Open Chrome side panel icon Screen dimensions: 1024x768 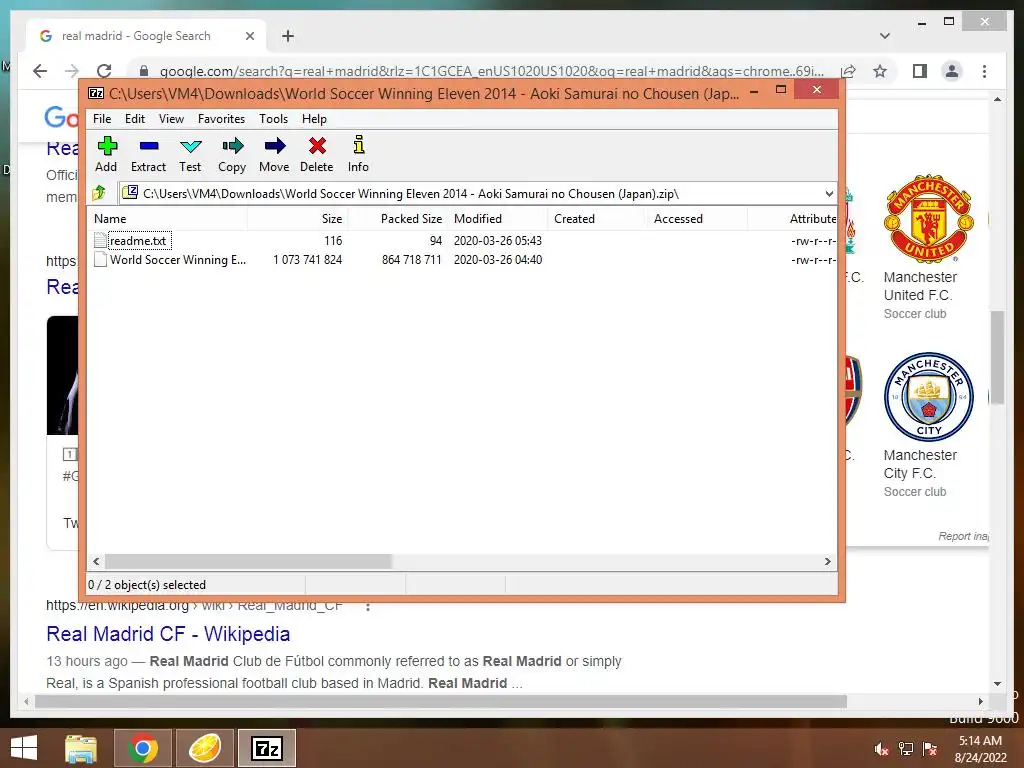920,71
